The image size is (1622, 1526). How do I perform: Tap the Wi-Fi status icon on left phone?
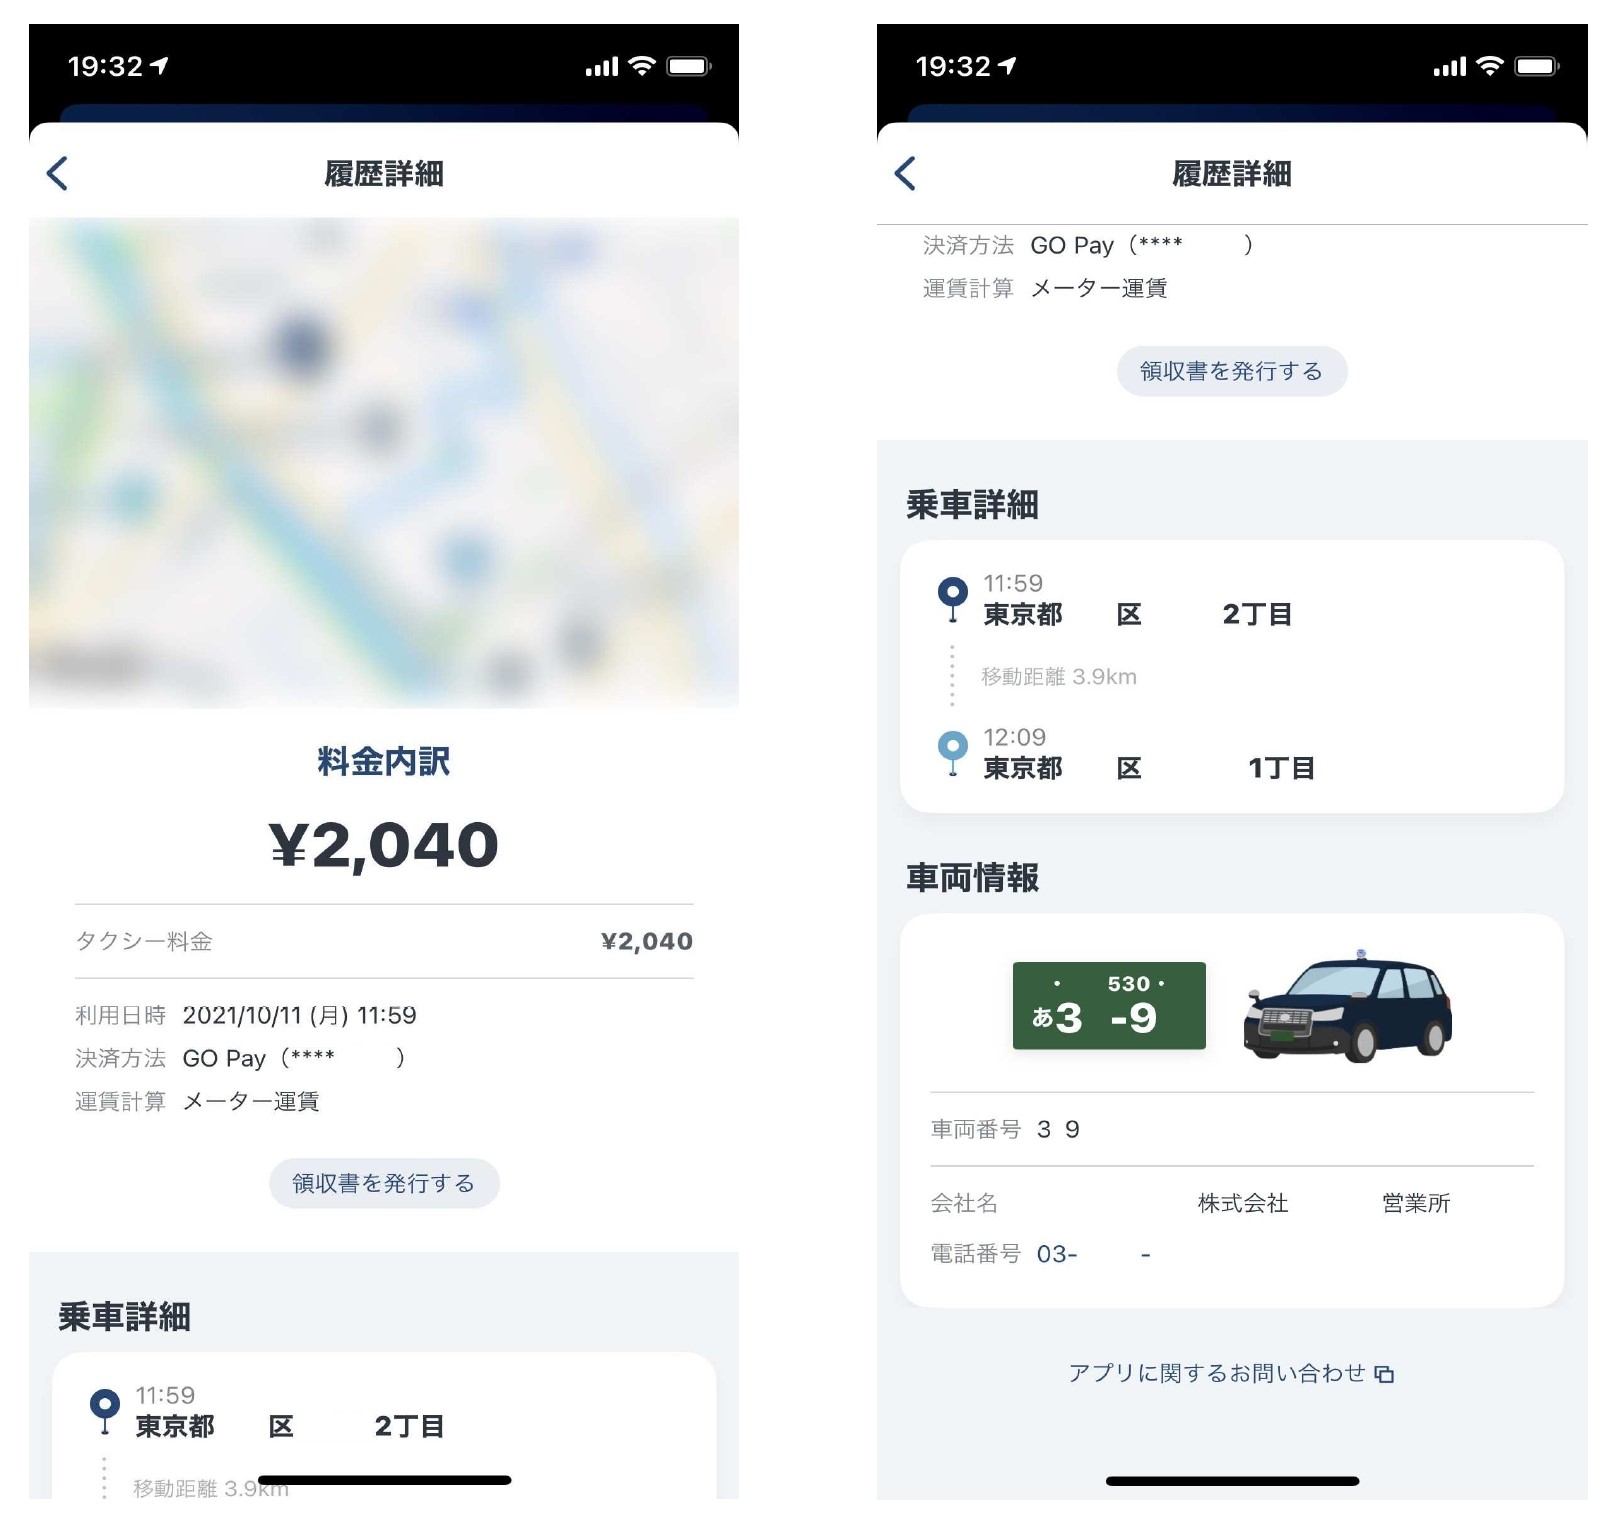coord(642,66)
